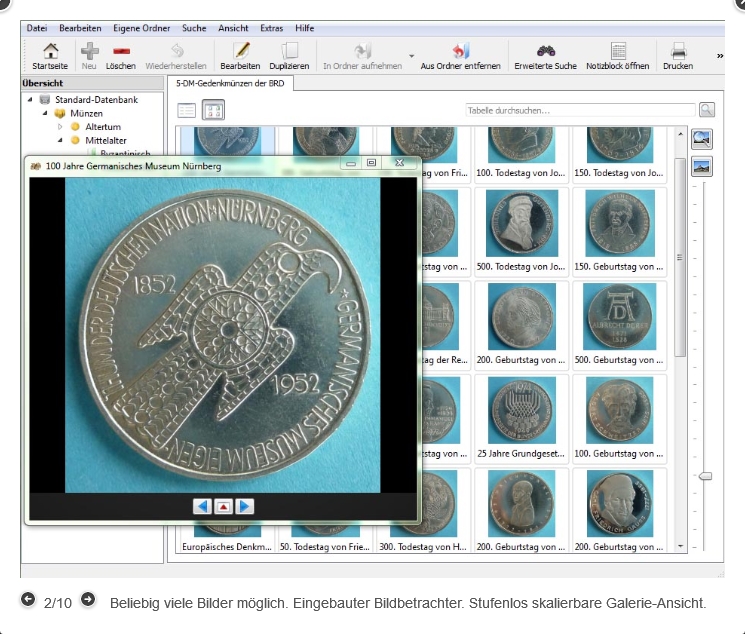745x634 pixels.
Task: Show next image in viewer
Action: pos(244,506)
